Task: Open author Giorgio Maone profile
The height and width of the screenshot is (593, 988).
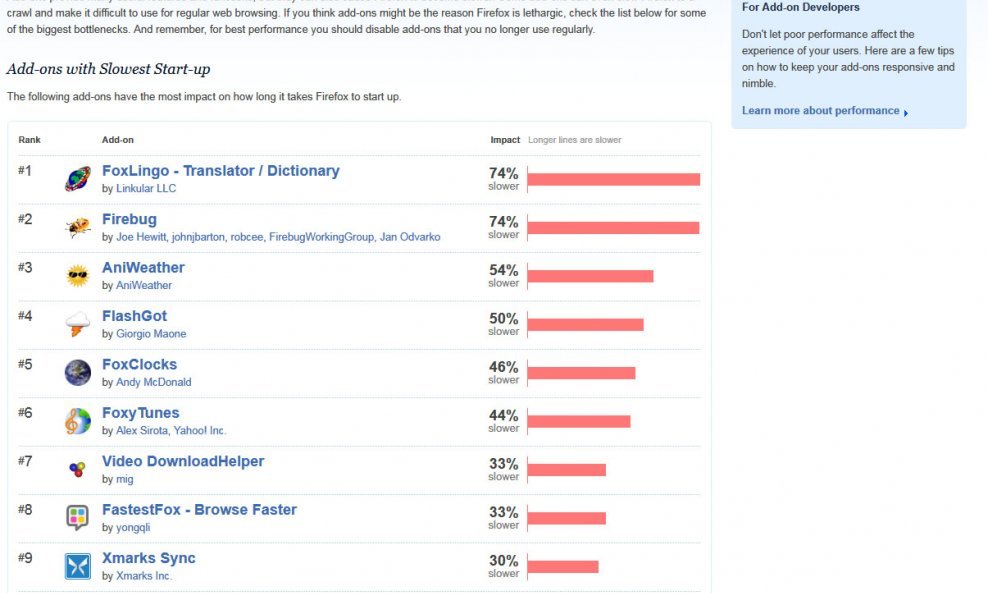Action: tap(151, 334)
